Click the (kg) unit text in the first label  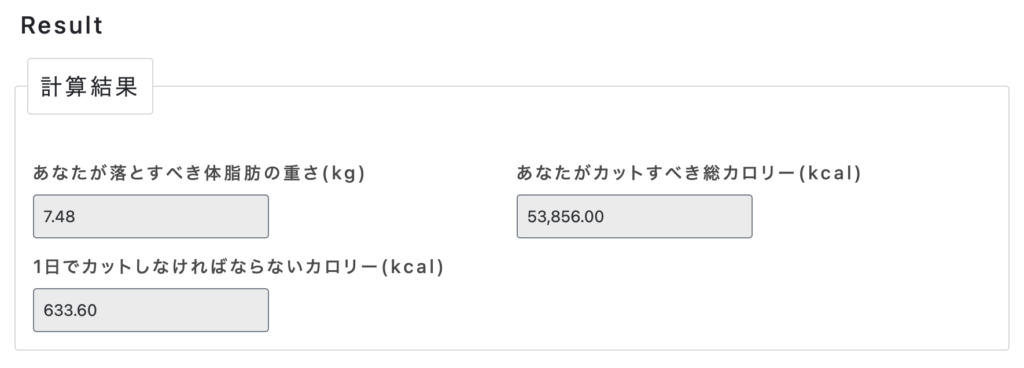(344, 174)
